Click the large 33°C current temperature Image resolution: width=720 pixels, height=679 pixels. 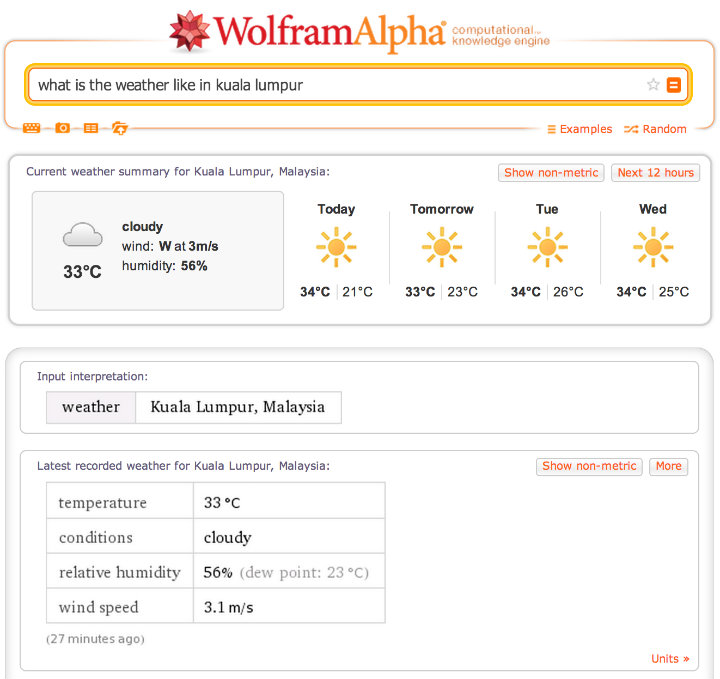coord(82,272)
